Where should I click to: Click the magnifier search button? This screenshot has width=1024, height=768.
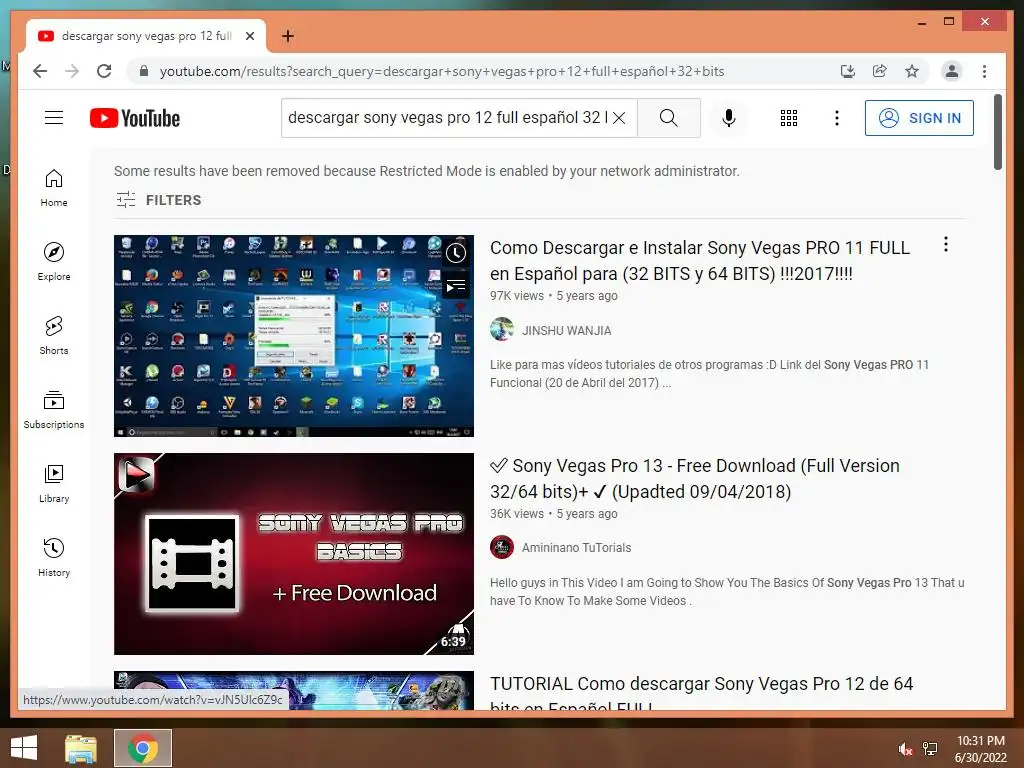click(x=669, y=118)
